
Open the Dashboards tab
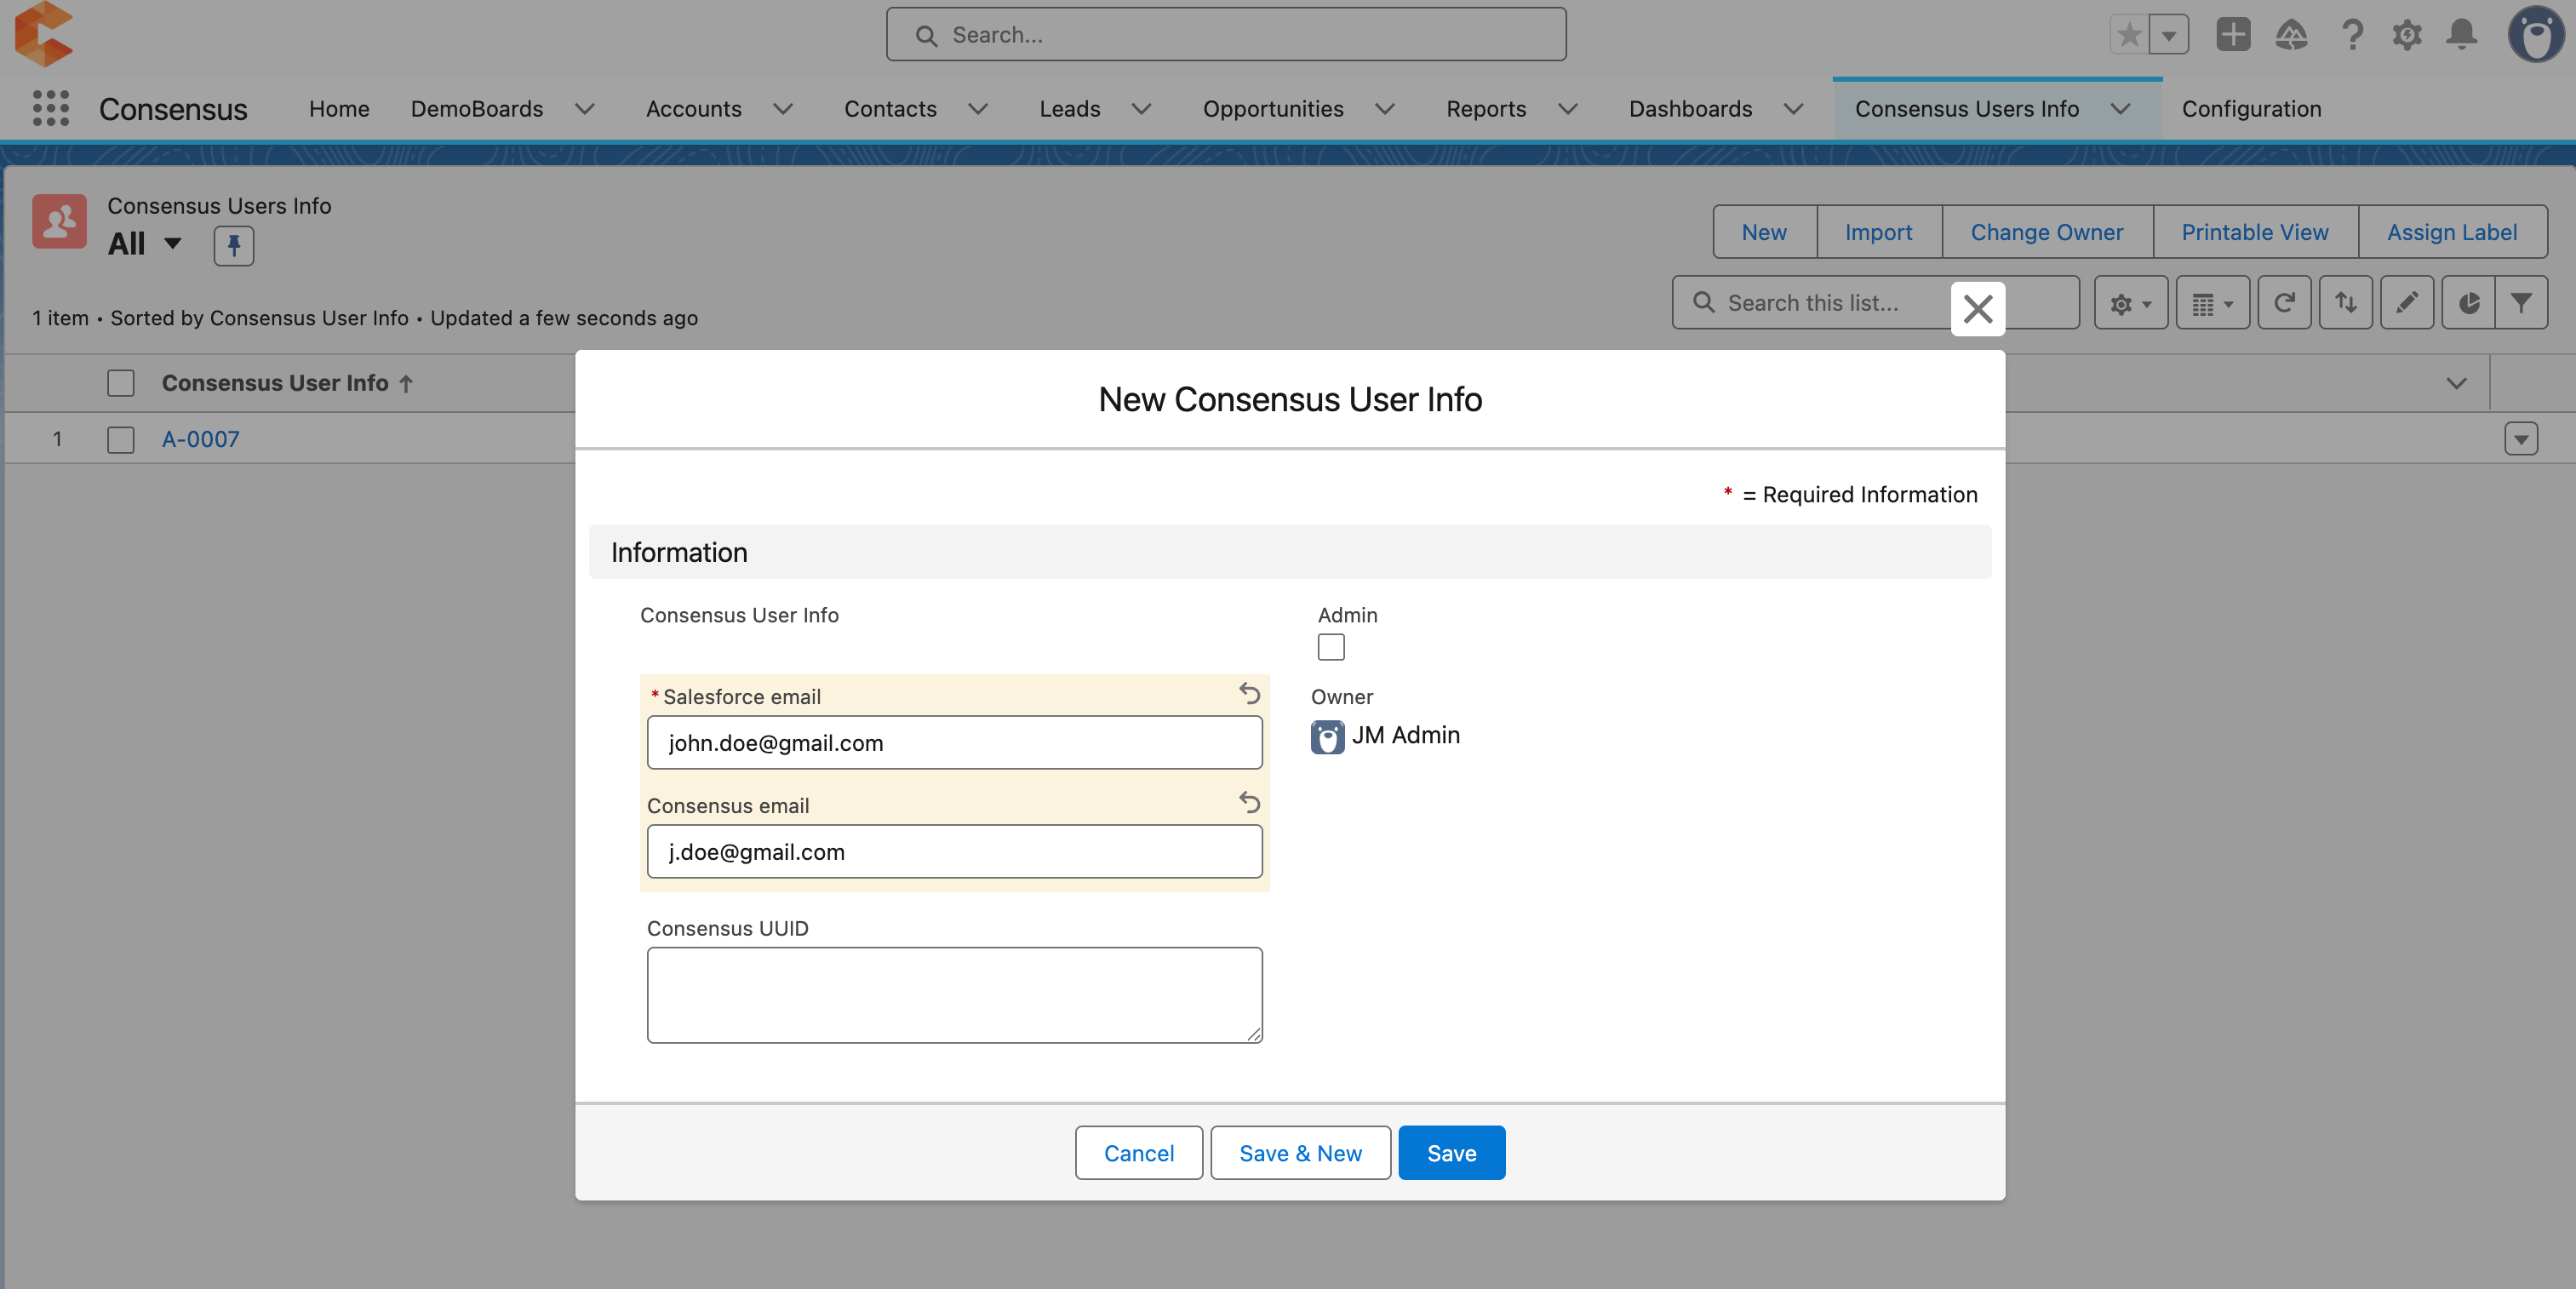pyautogui.click(x=1690, y=109)
